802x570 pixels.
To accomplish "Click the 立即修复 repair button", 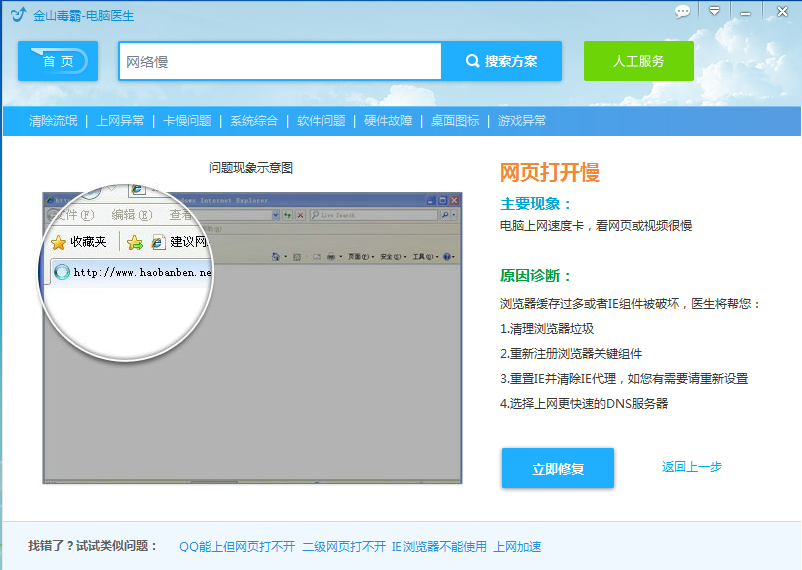I will point(558,468).
